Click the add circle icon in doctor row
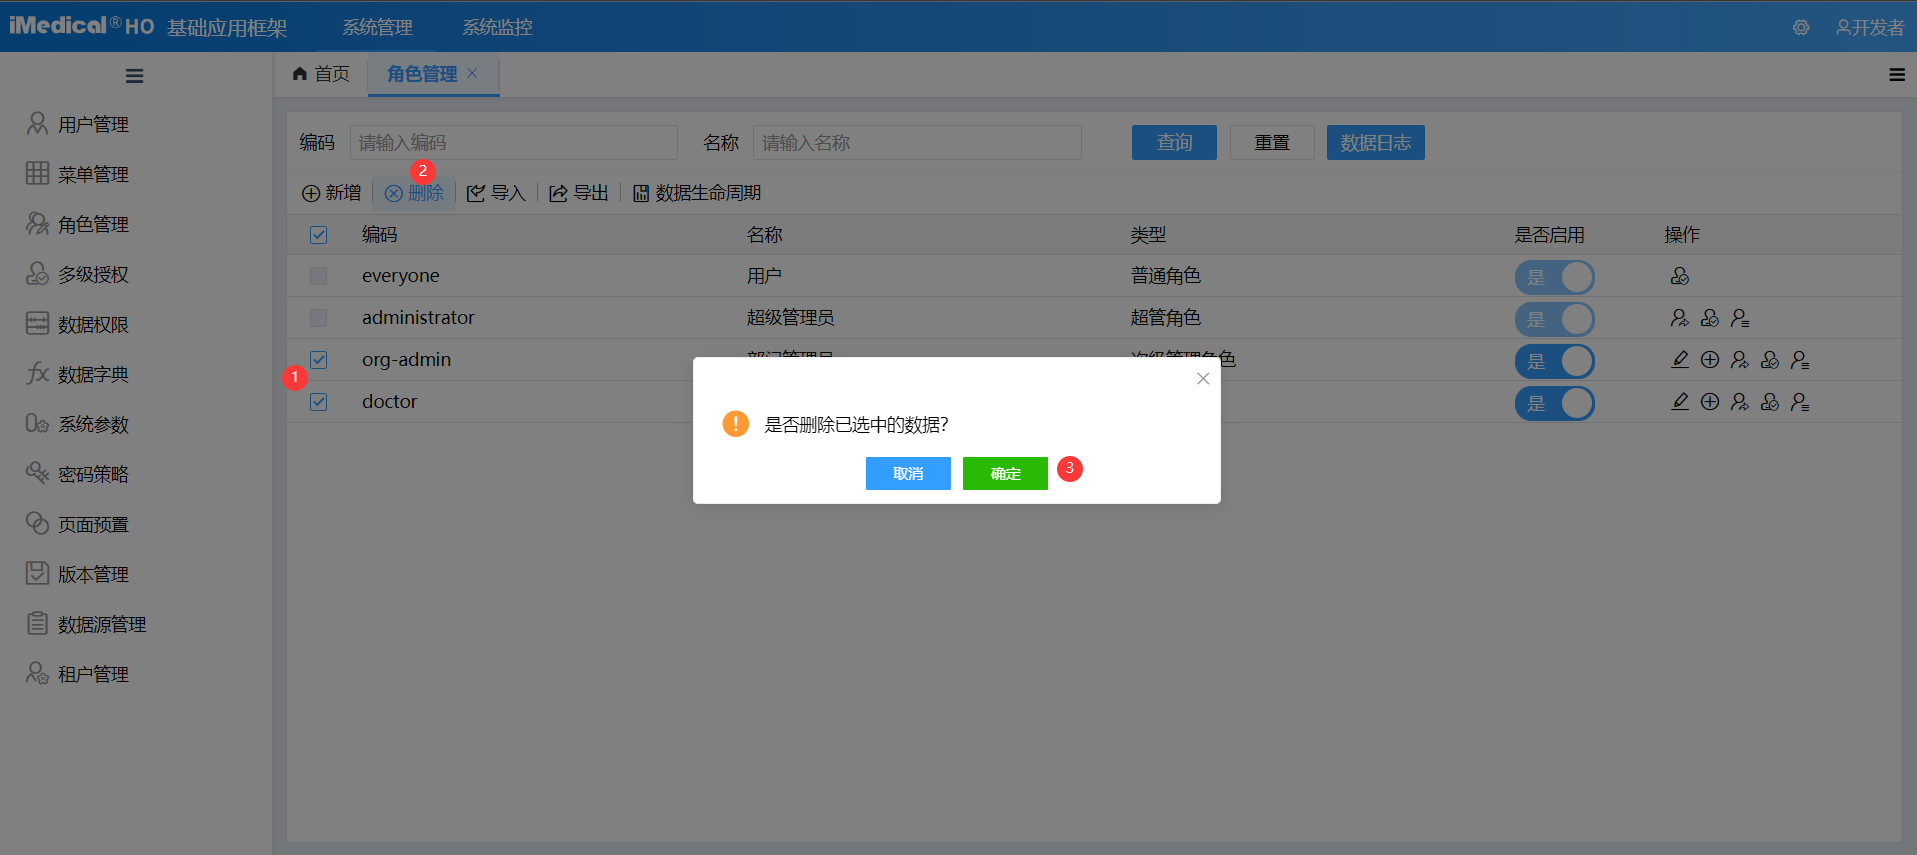 pyautogui.click(x=1710, y=402)
